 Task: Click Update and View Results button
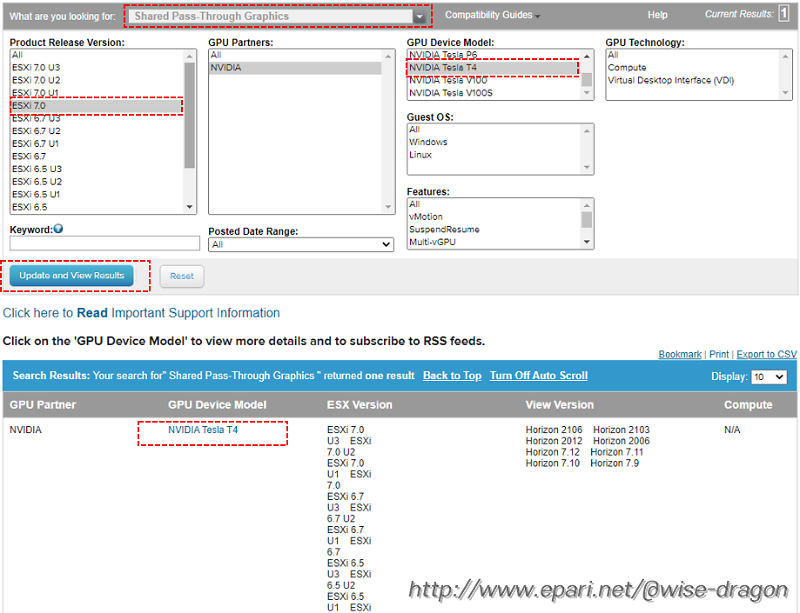point(71,276)
